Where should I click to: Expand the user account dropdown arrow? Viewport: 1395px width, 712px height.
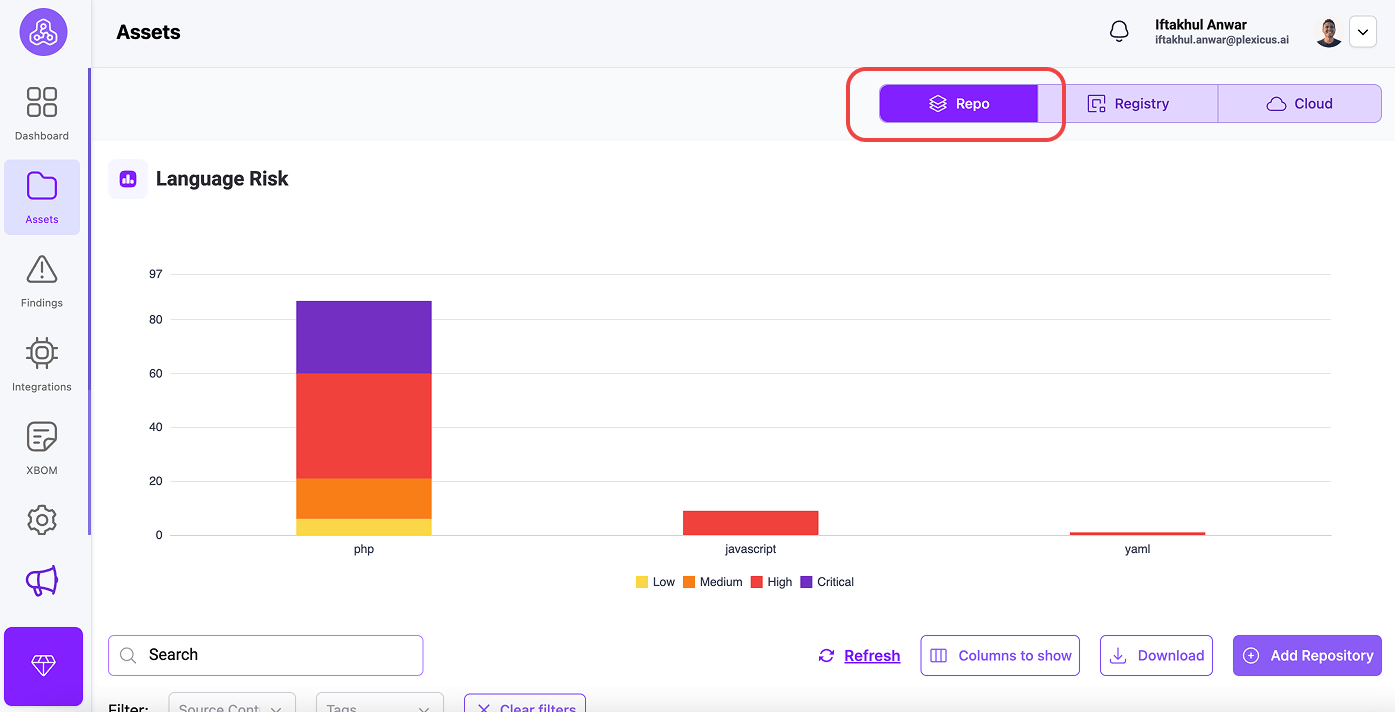(x=1363, y=32)
